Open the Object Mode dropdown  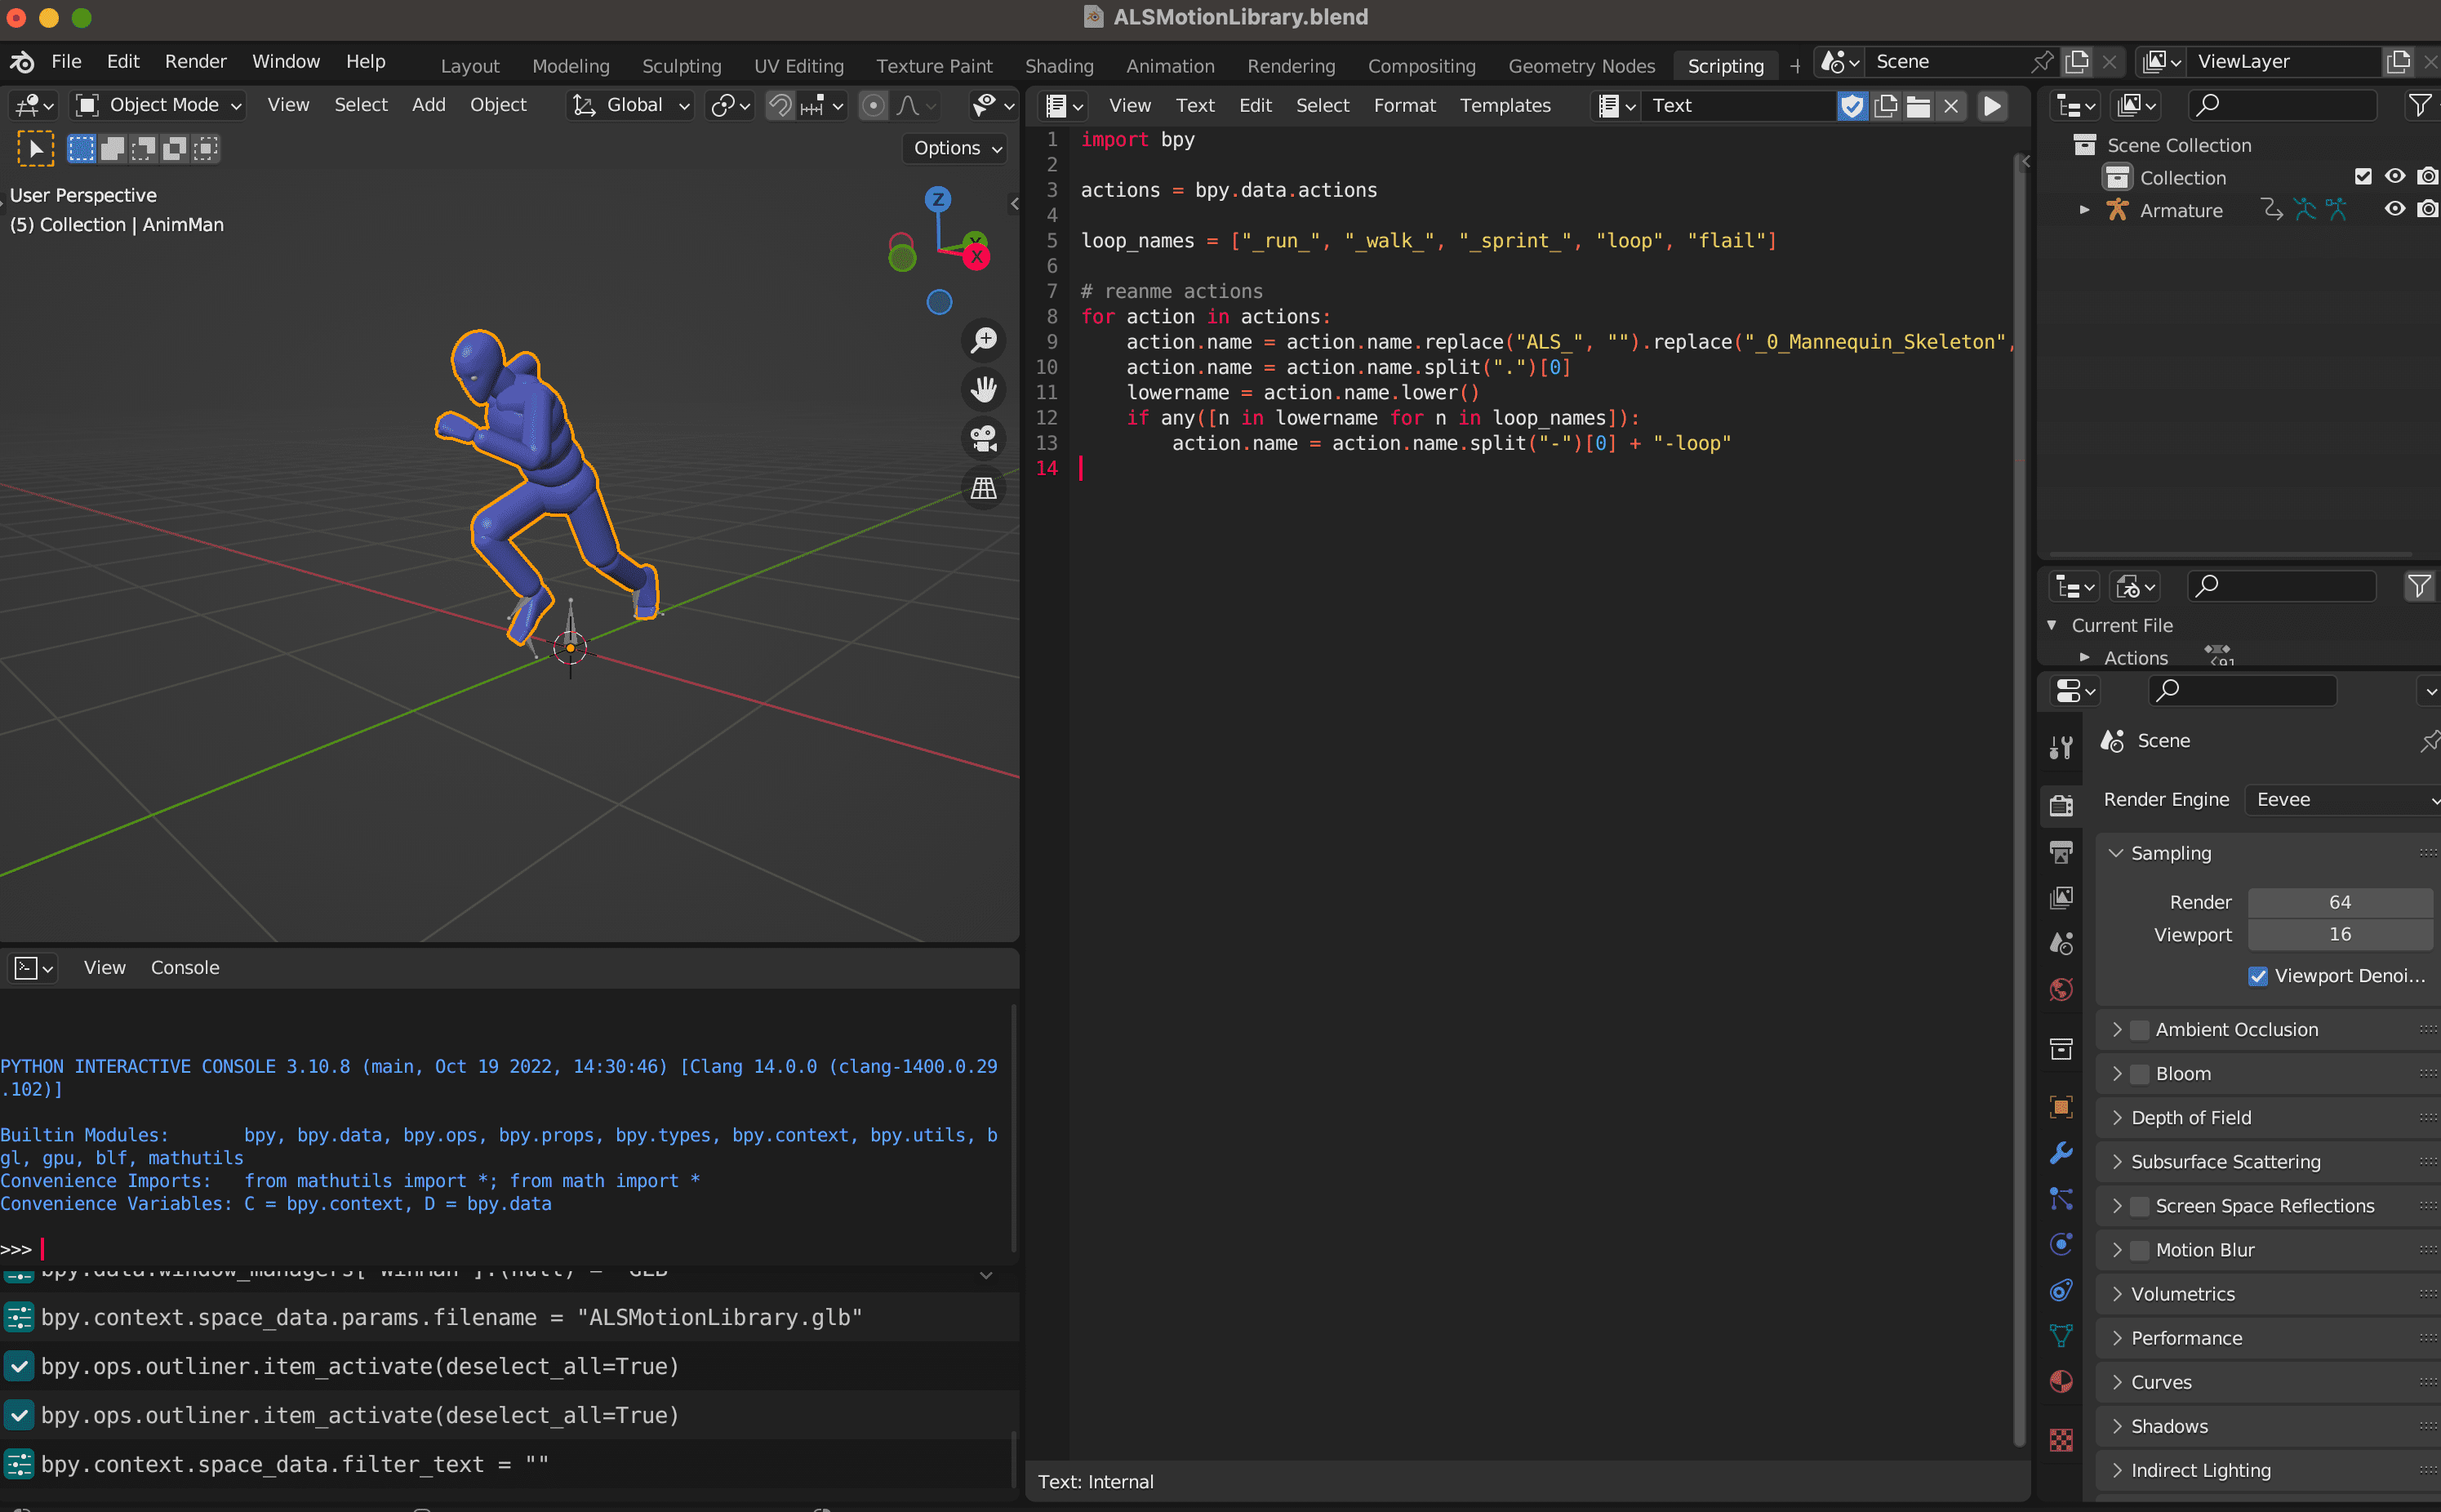point(160,105)
